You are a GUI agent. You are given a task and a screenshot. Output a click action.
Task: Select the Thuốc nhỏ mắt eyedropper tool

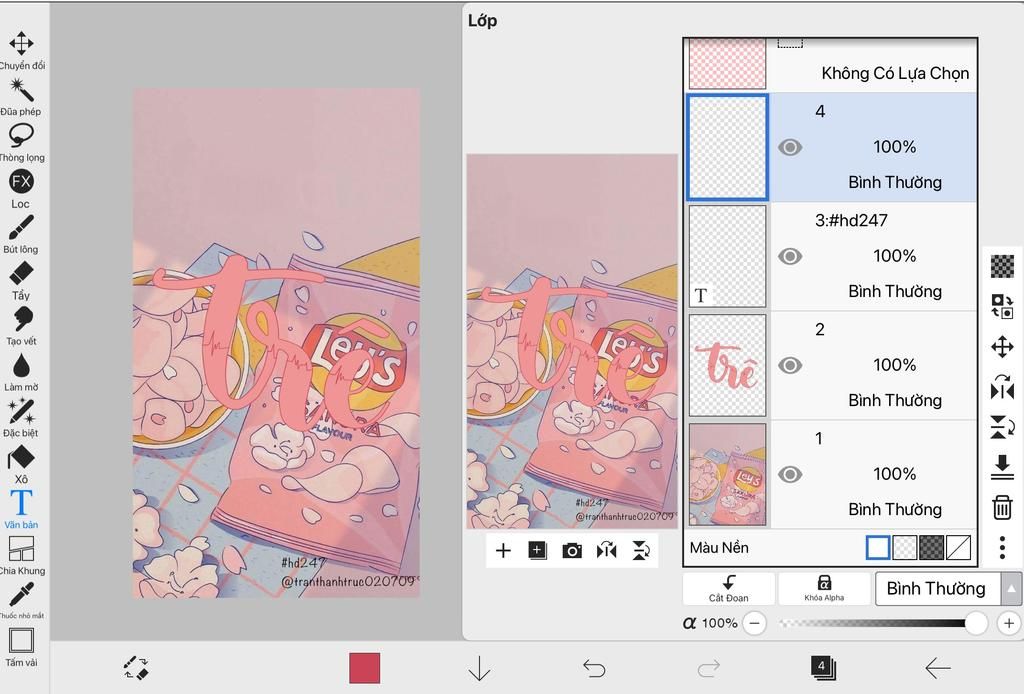click(21, 601)
